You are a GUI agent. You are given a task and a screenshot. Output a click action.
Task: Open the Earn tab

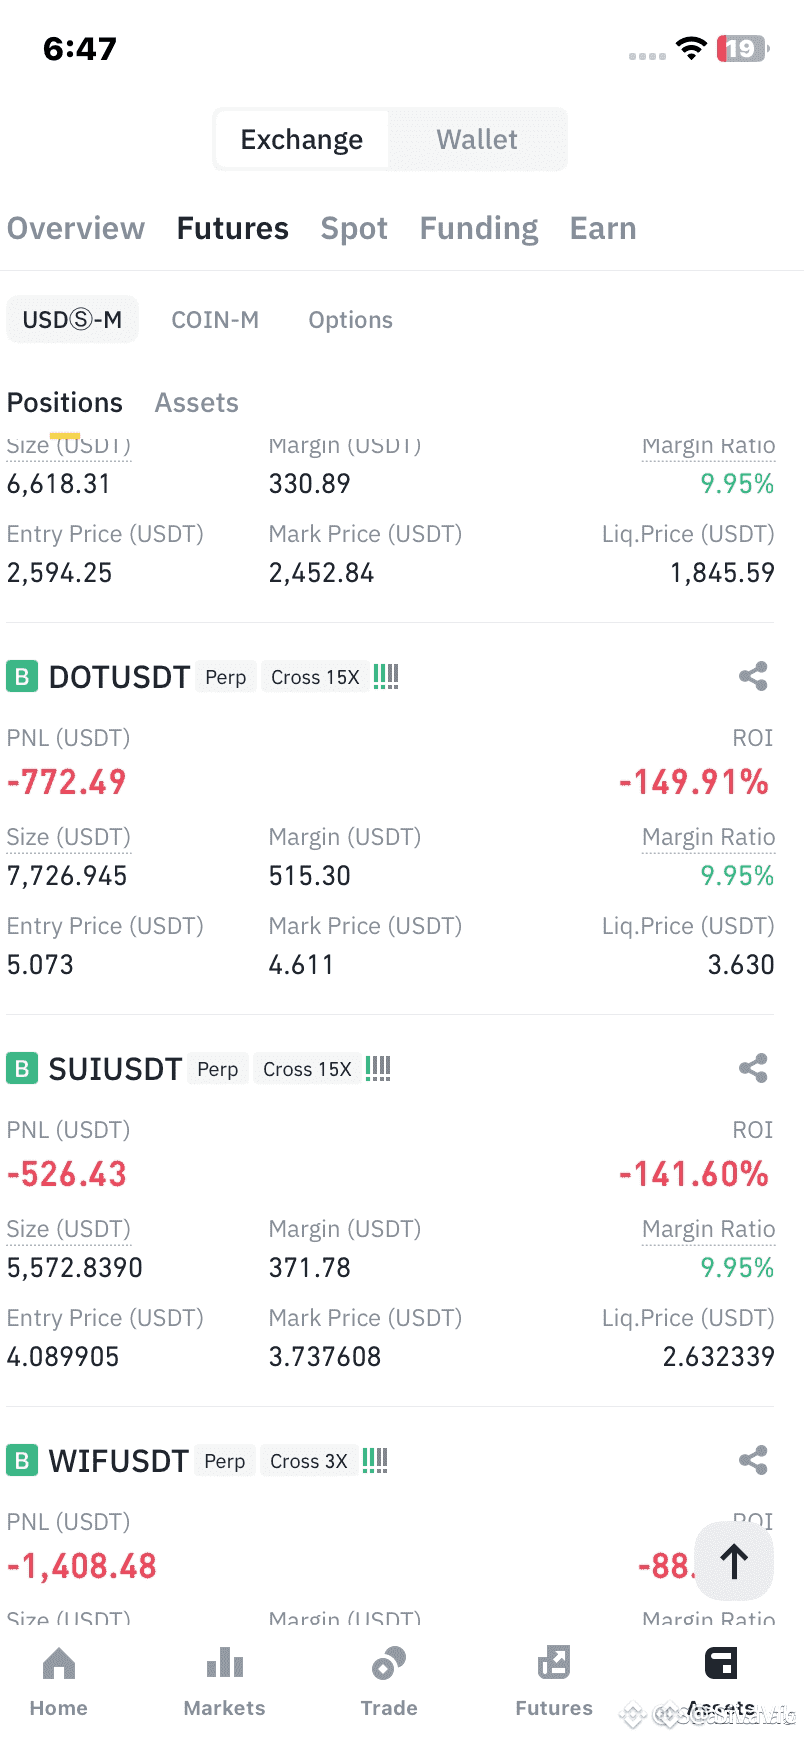click(603, 228)
